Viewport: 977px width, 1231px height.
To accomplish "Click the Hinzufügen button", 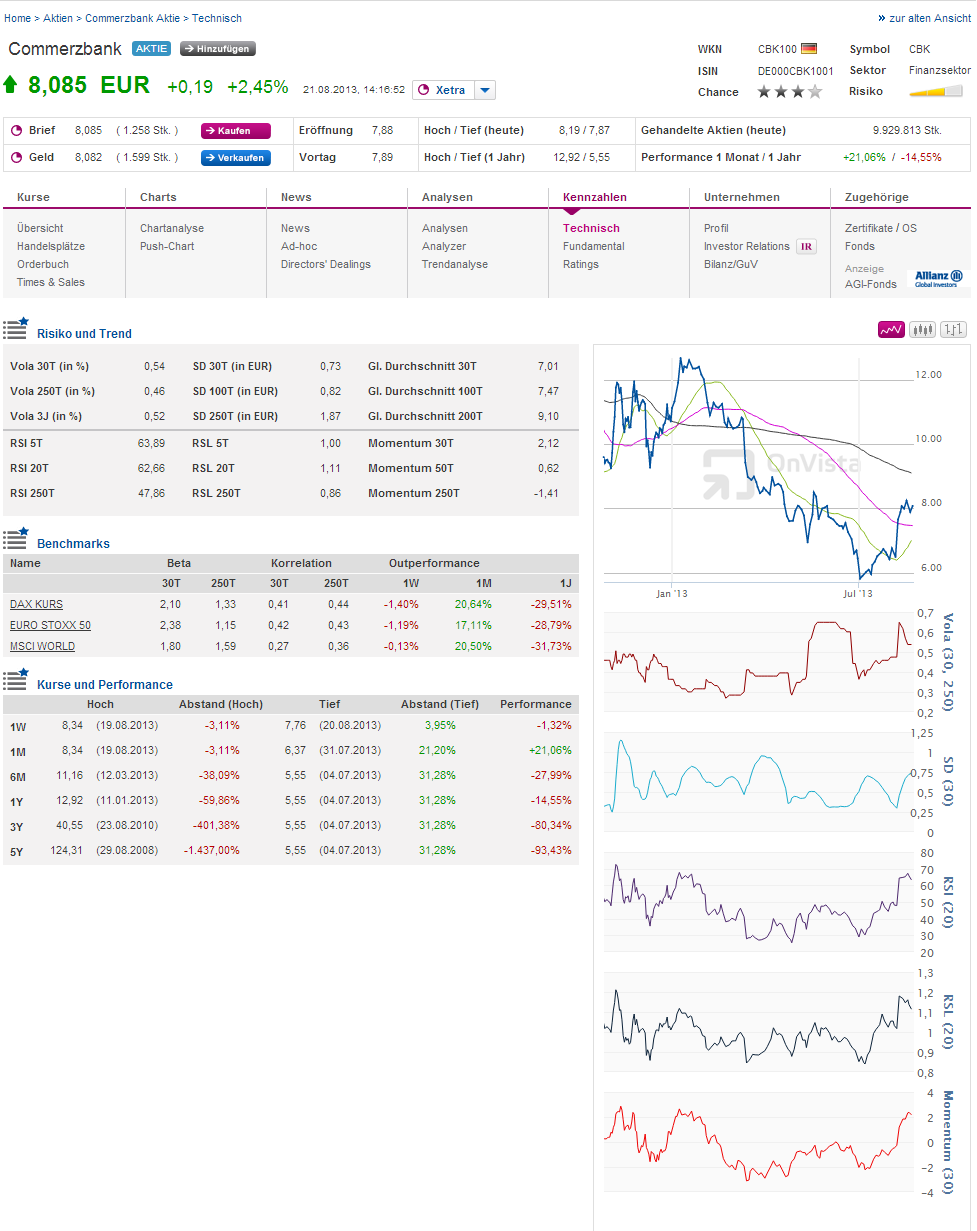I will [218, 48].
